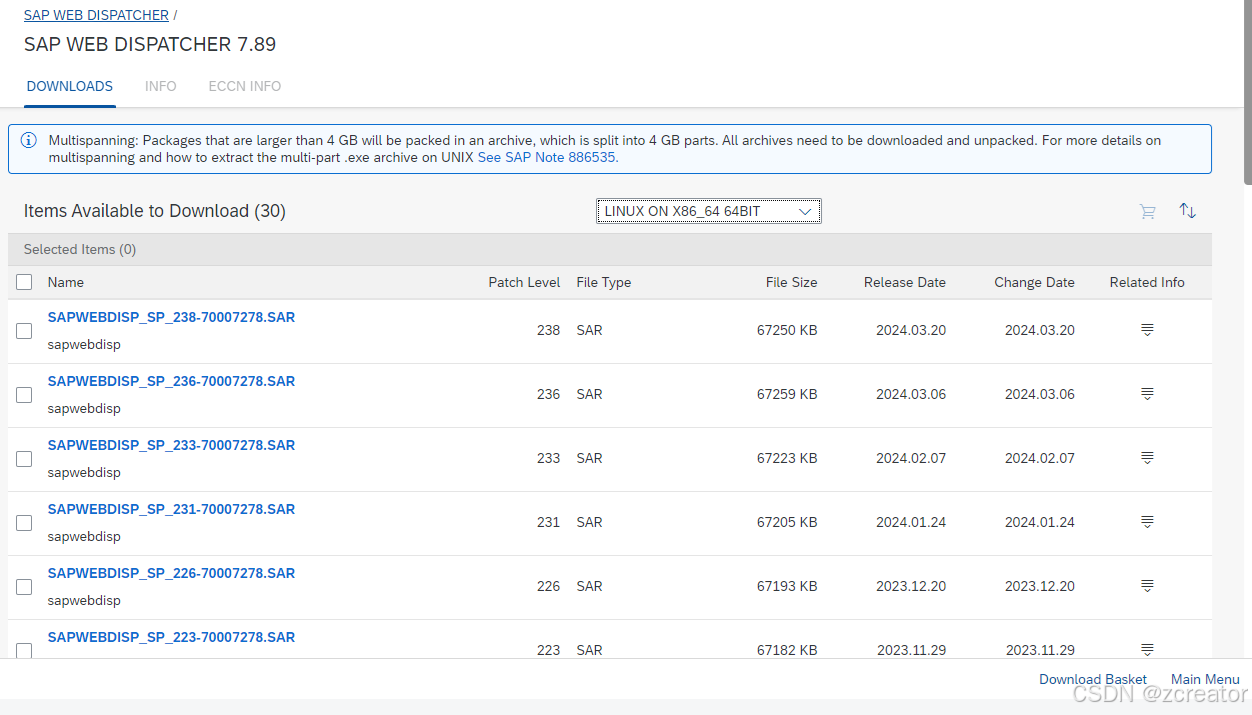Open related info for patch level 233
The height and width of the screenshot is (715, 1252).
click(1147, 458)
